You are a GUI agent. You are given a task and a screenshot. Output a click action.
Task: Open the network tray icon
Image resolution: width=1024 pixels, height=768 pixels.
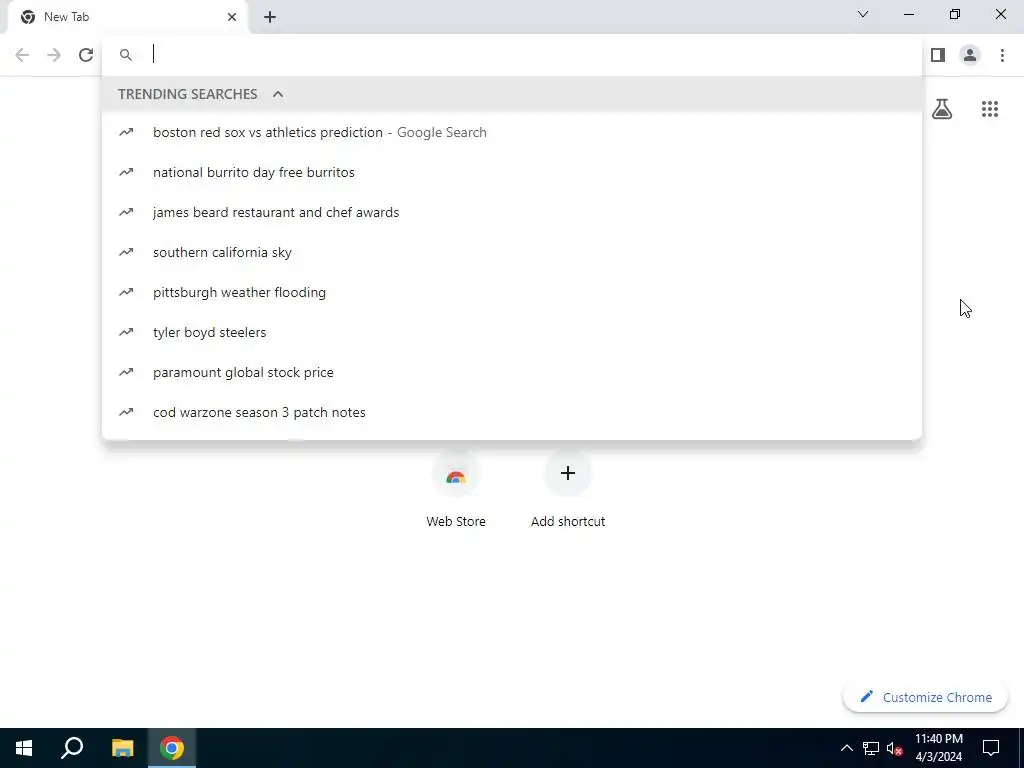(871, 748)
